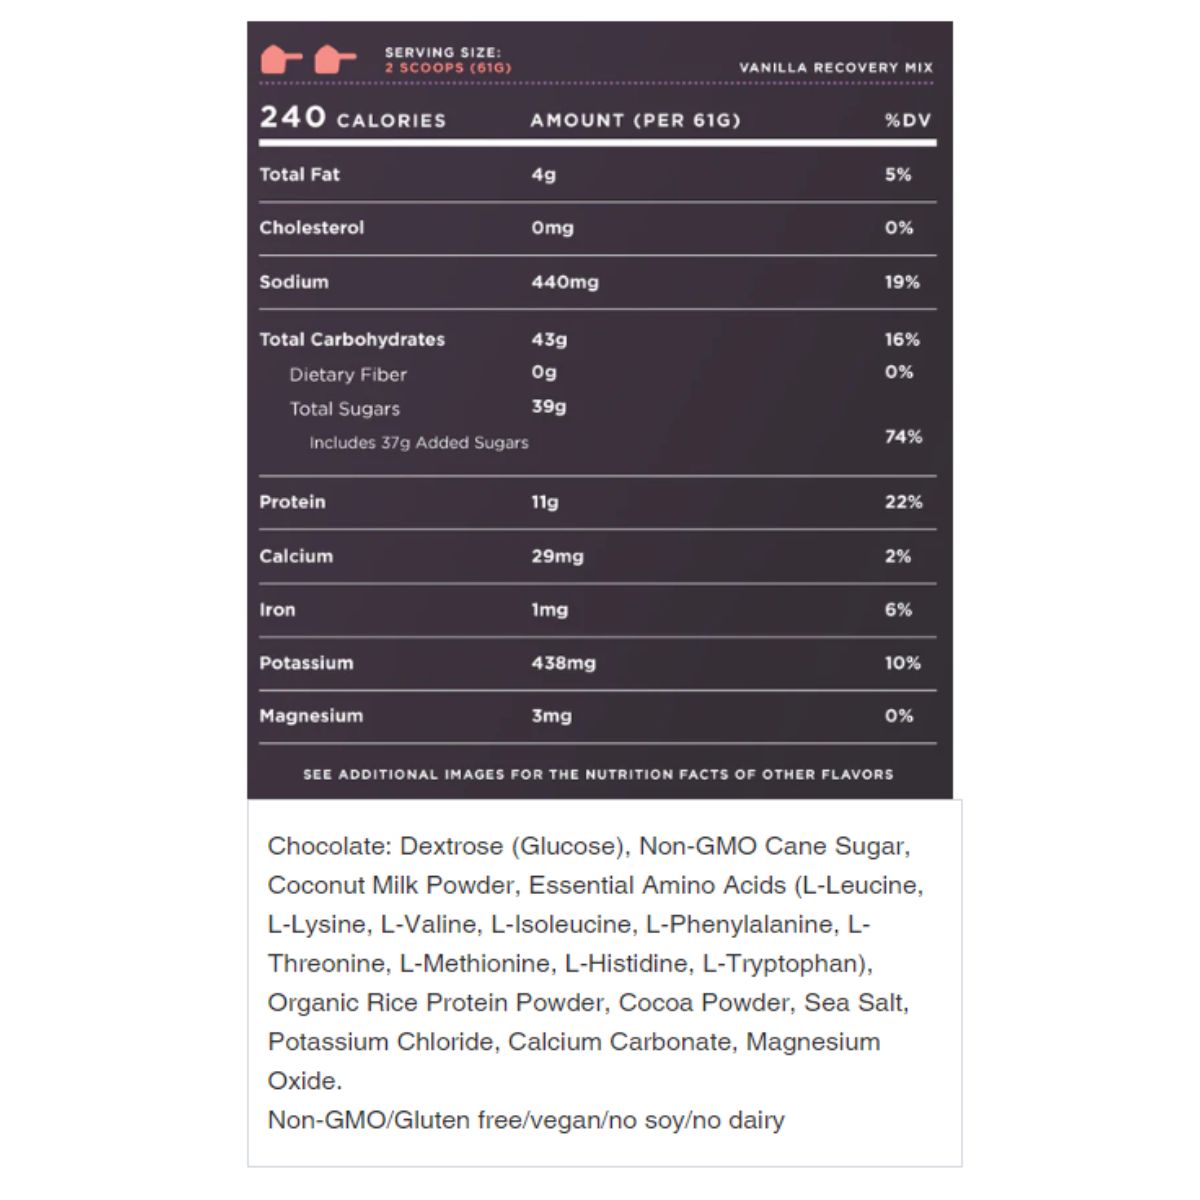Select the Total Fat row label
The width and height of the screenshot is (1200, 1200).
click(x=299, y=174)
